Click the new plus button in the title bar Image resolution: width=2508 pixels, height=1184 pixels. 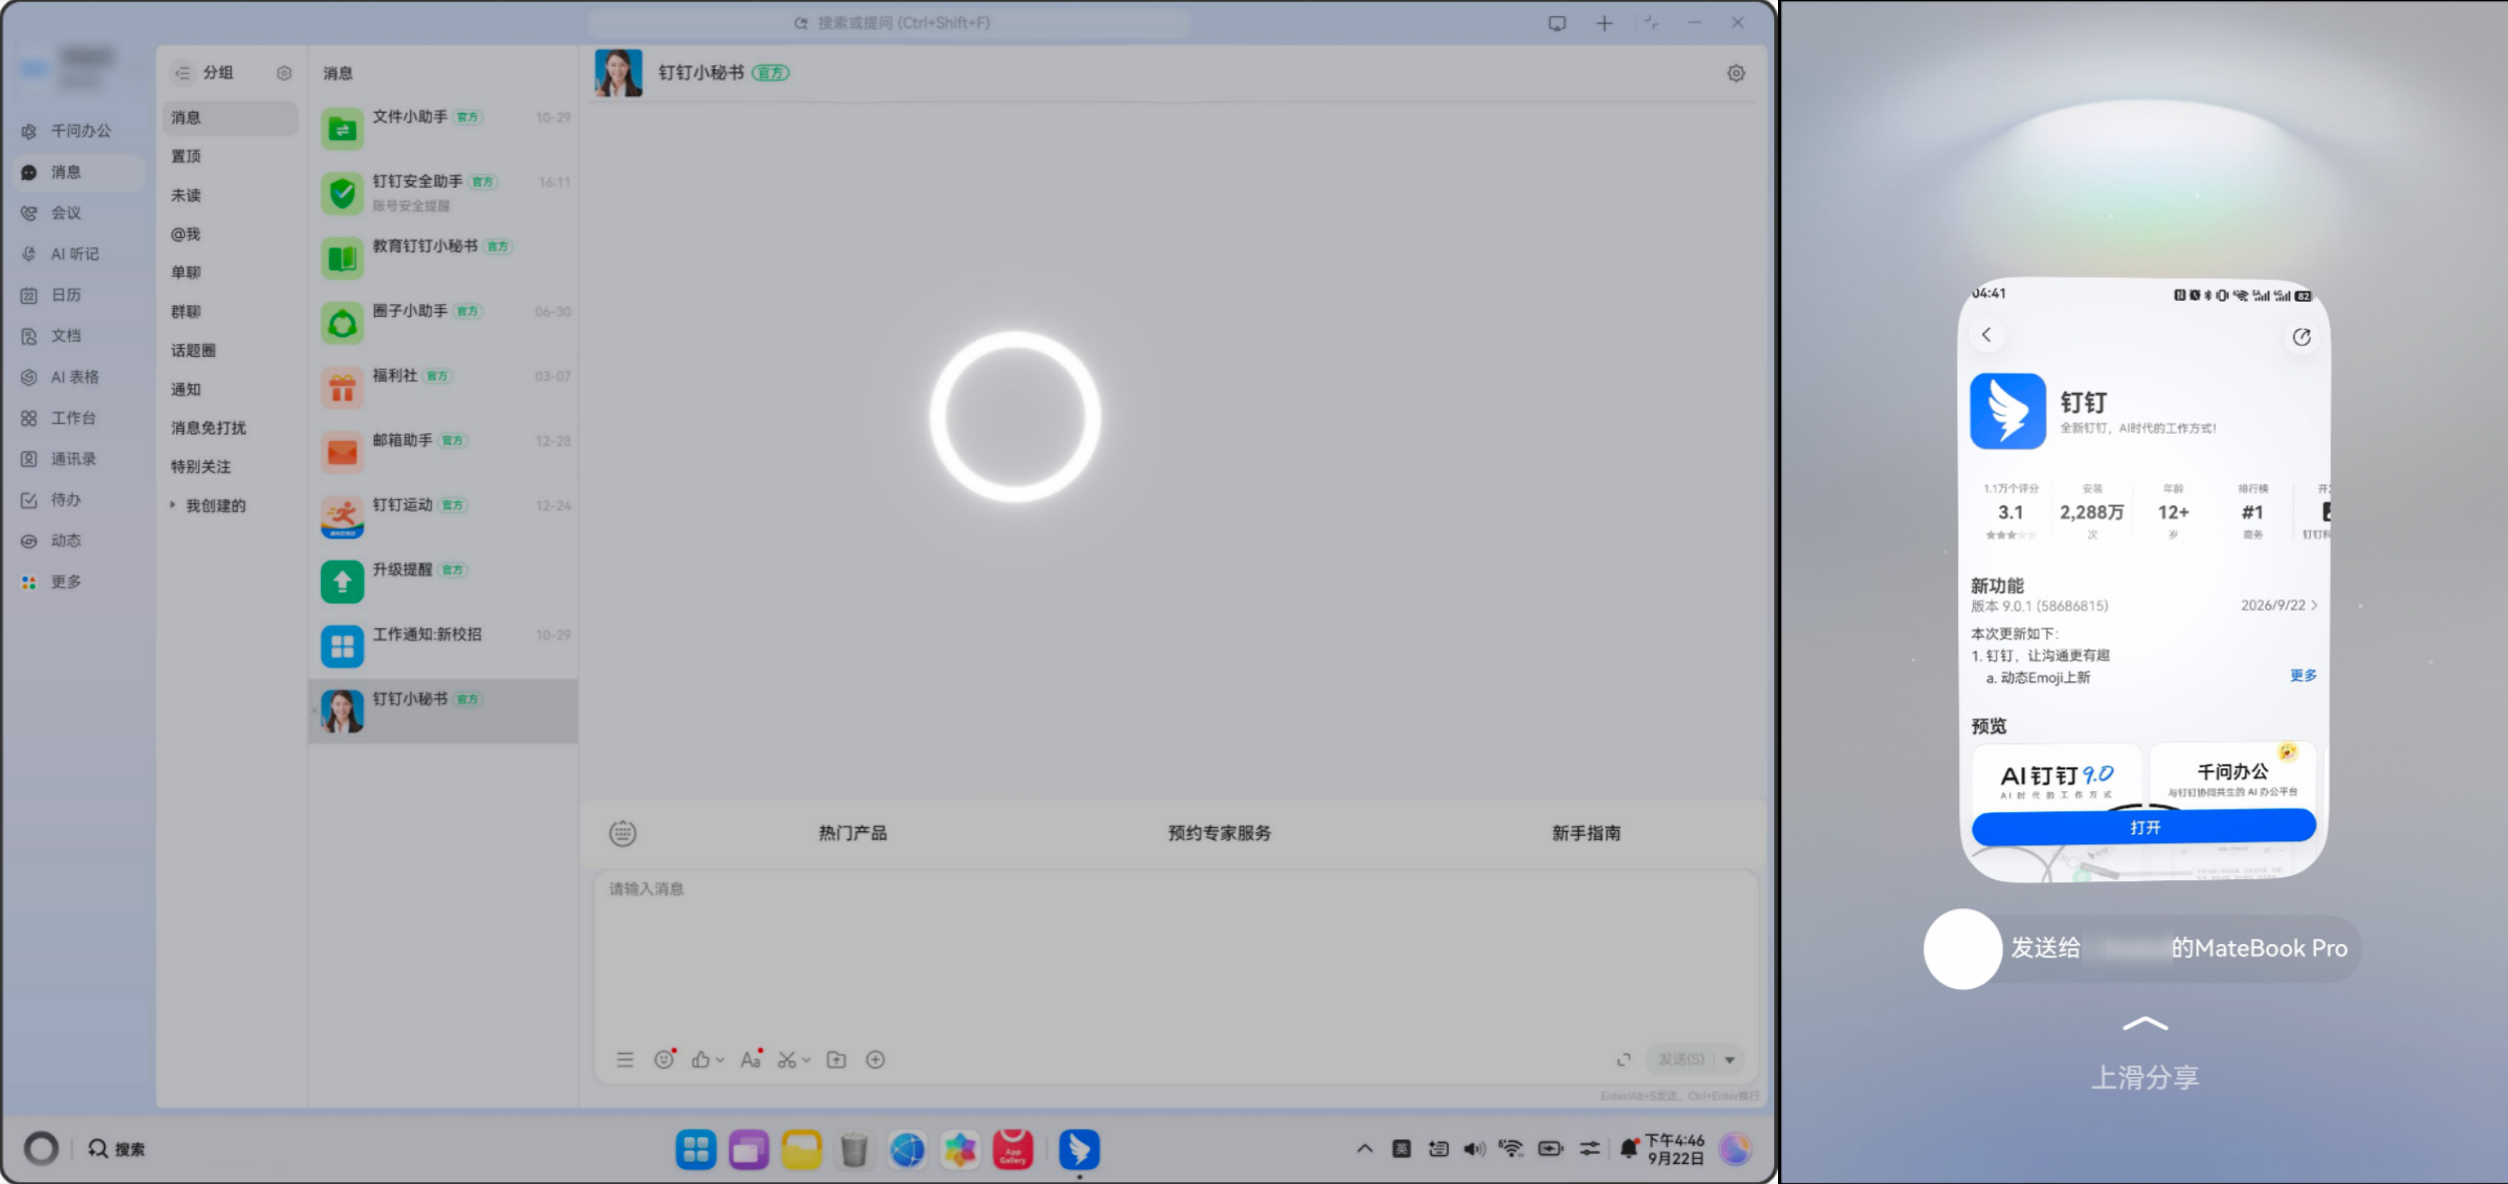point(1604,23)
